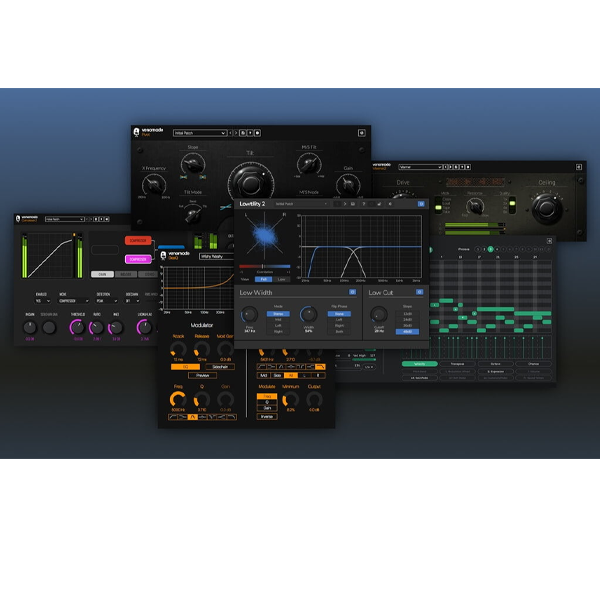Click the Gain knob in Pivot

tap(348, 184)
